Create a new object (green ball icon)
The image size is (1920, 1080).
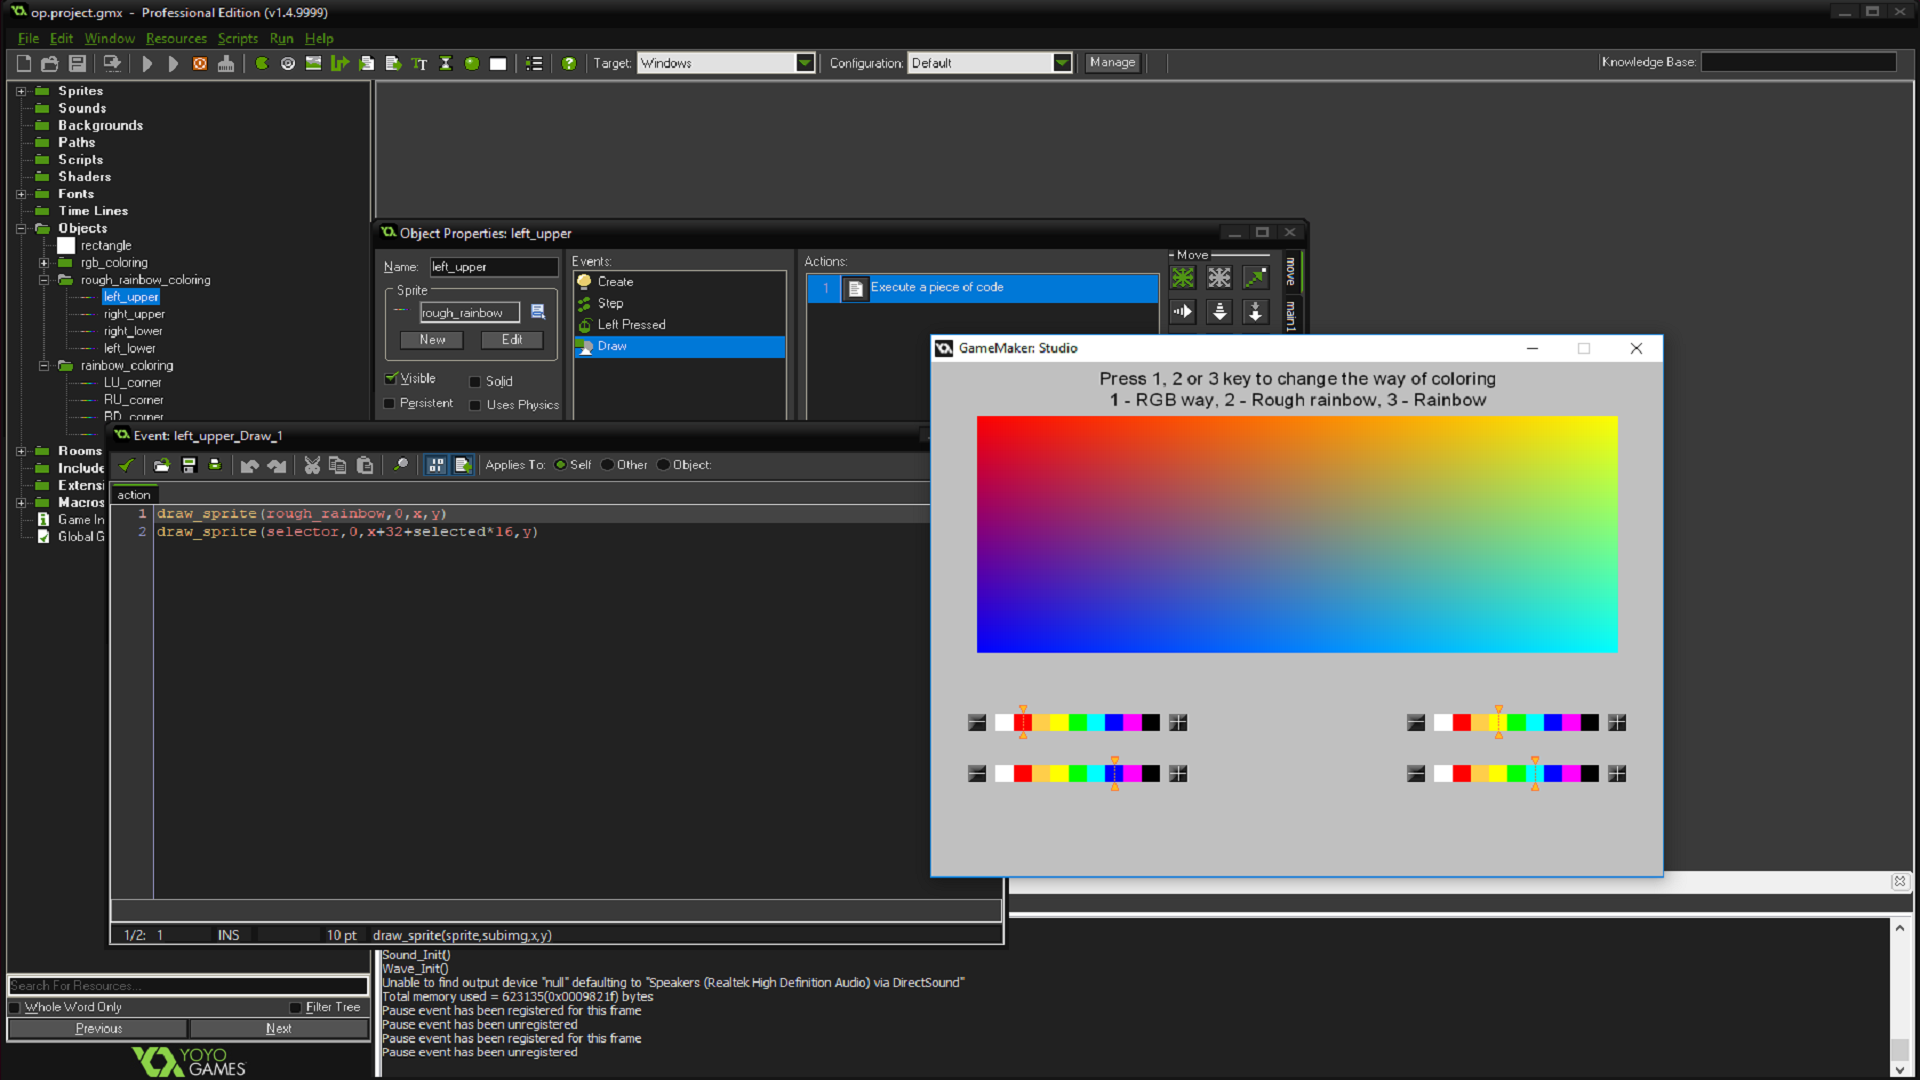click(472, 63)
